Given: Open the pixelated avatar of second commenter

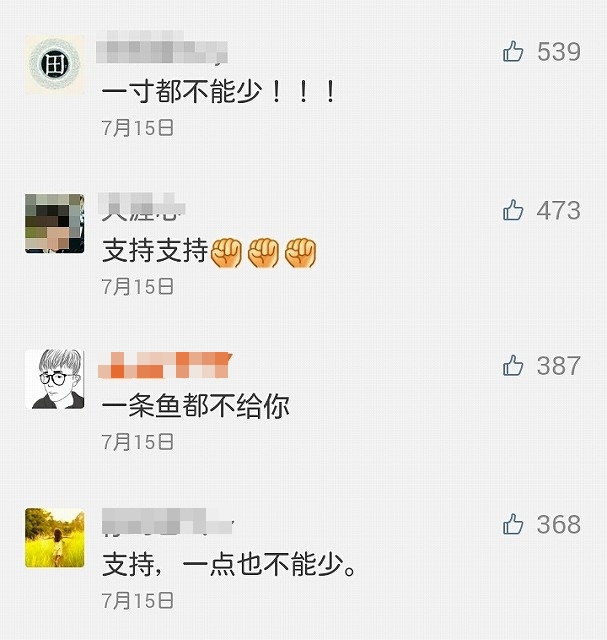Looking at the screenshot, I should click(55, 223).
